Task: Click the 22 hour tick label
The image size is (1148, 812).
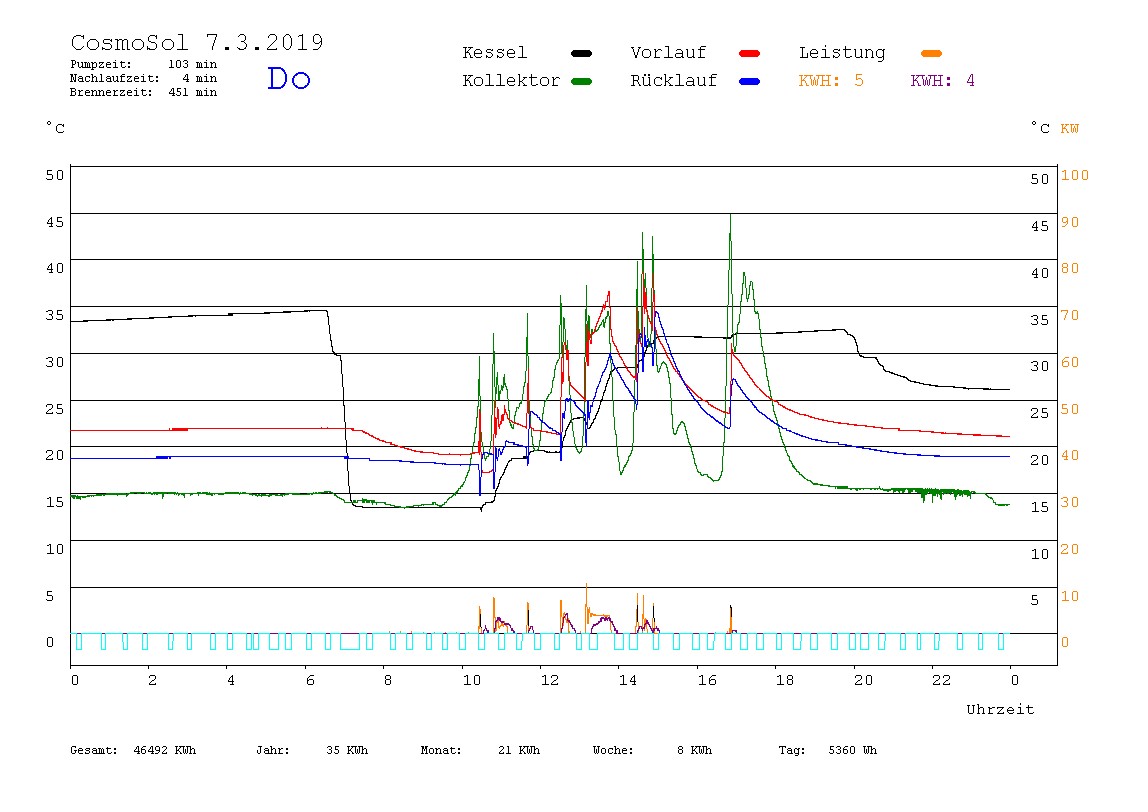Action: [942, 680]
